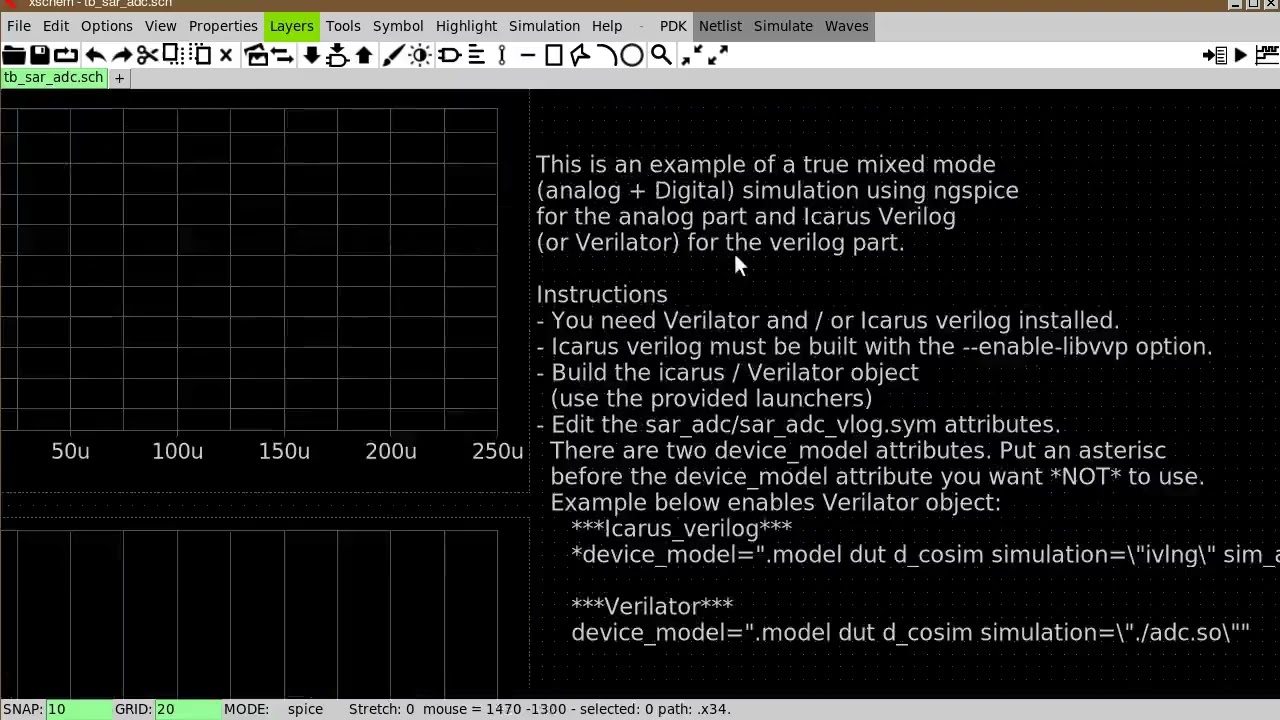Screen dimensions: 1280x720
Task: Select the Insert Arc tool
Action: (x=605, y=55)
